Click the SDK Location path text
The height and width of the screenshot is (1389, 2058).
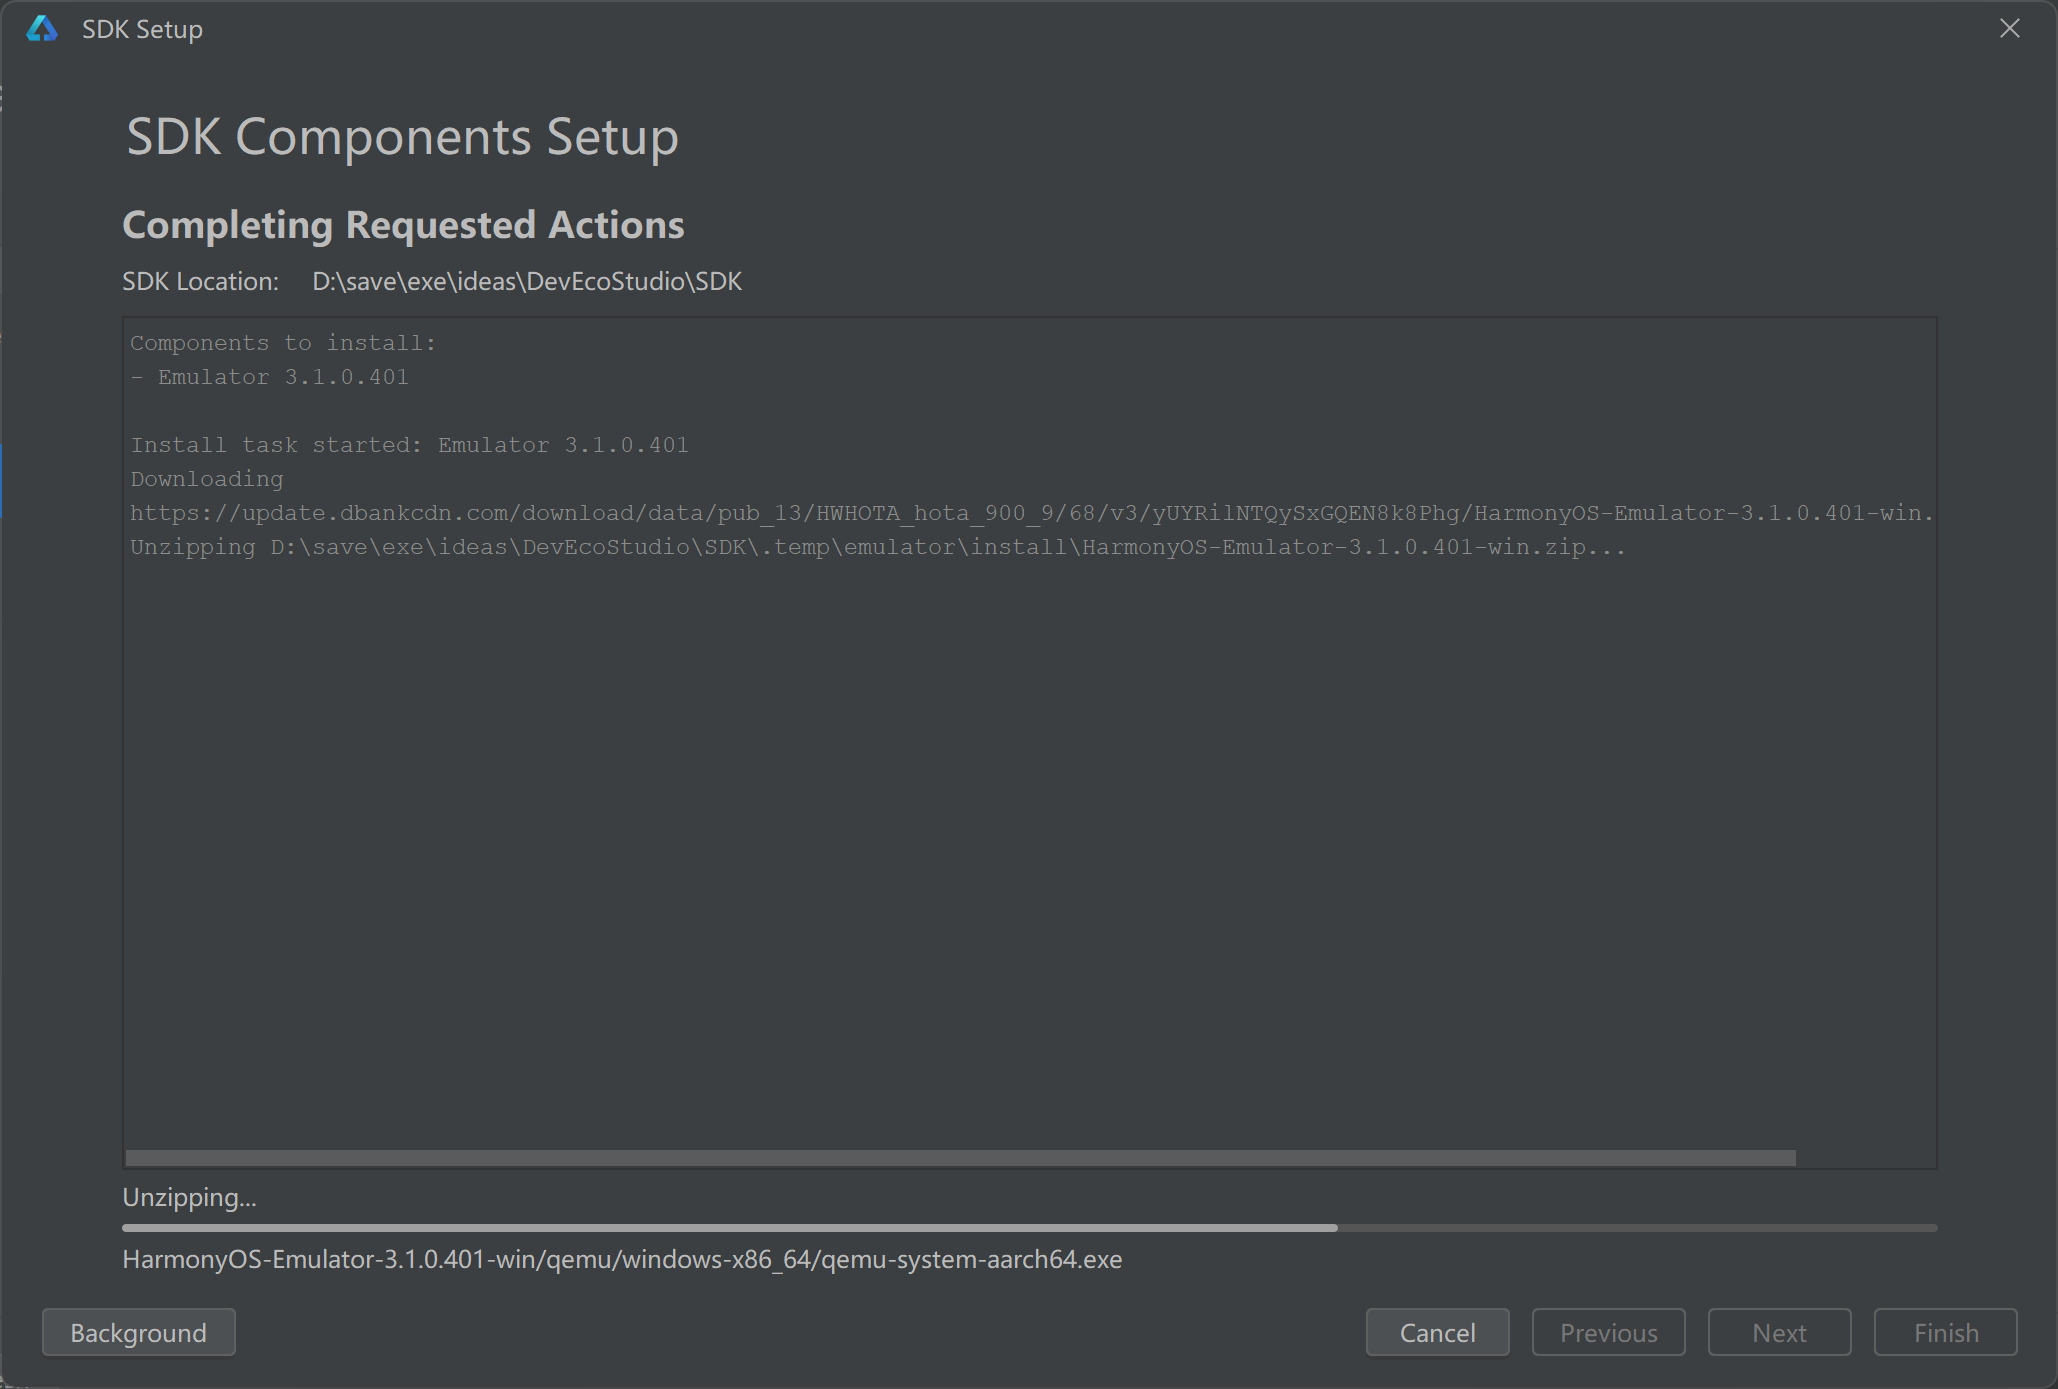coord(527,282)
